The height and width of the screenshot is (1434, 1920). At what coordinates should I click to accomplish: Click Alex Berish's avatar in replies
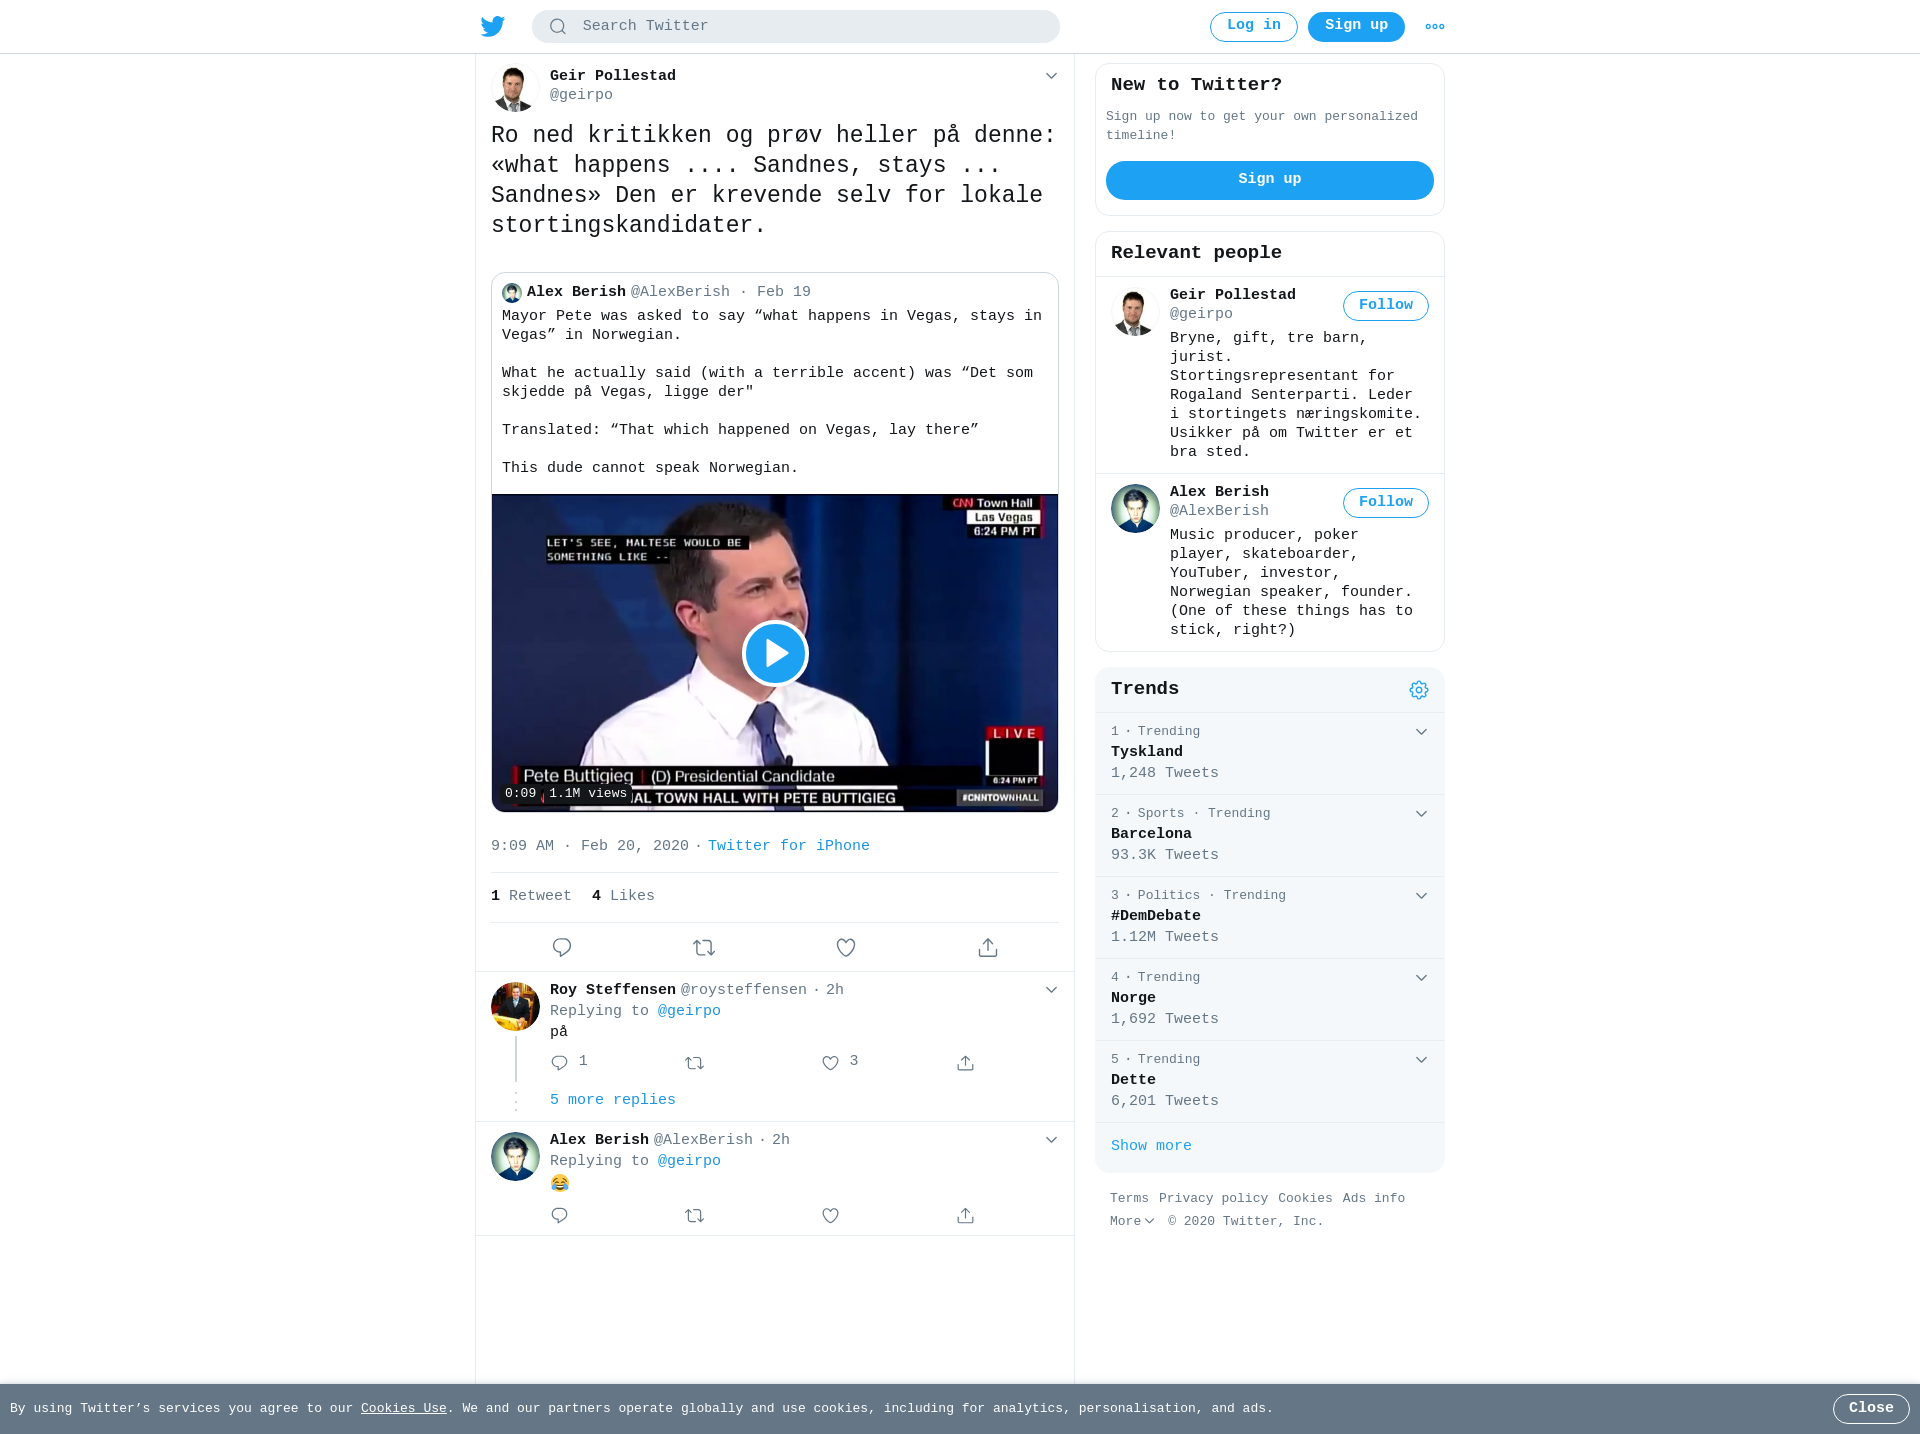[x=515, y=1156]
